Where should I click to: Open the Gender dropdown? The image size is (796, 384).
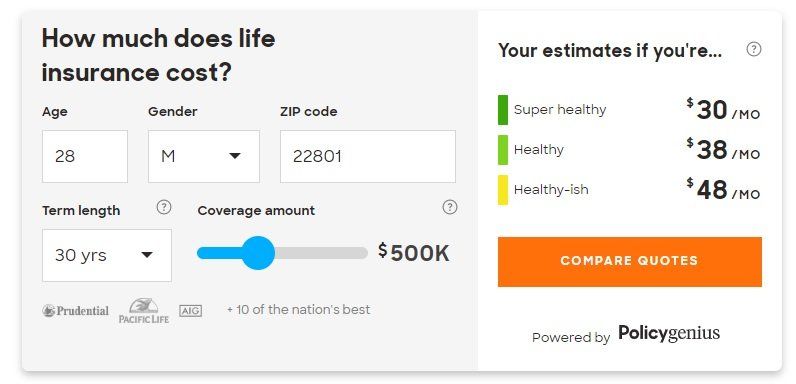[204, 156]
